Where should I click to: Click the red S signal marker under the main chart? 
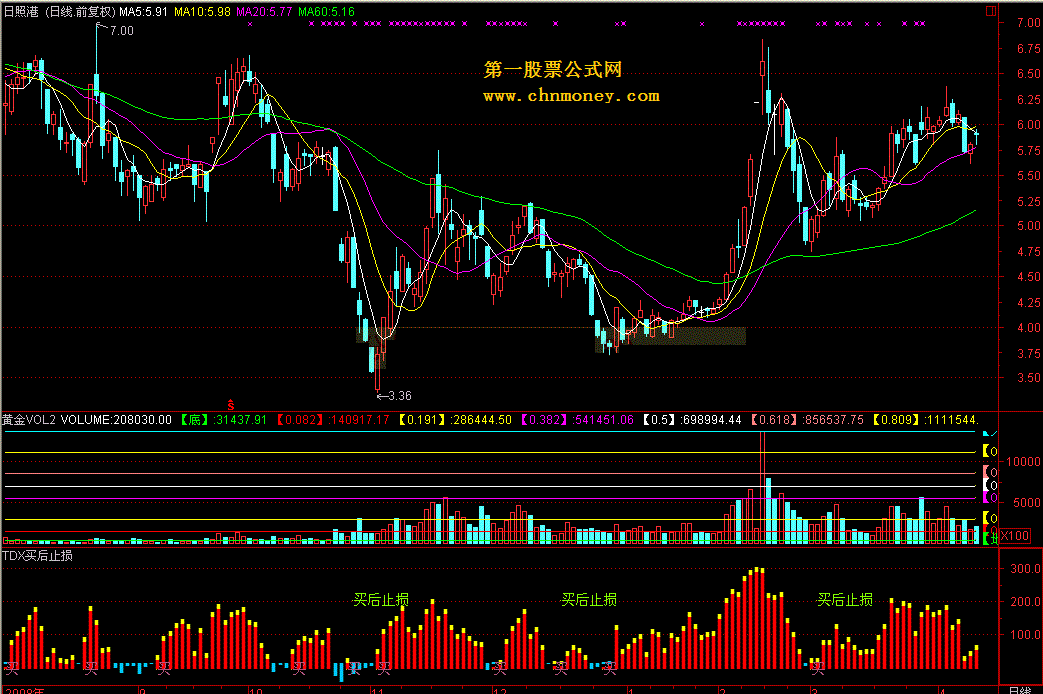click(231, 405)
